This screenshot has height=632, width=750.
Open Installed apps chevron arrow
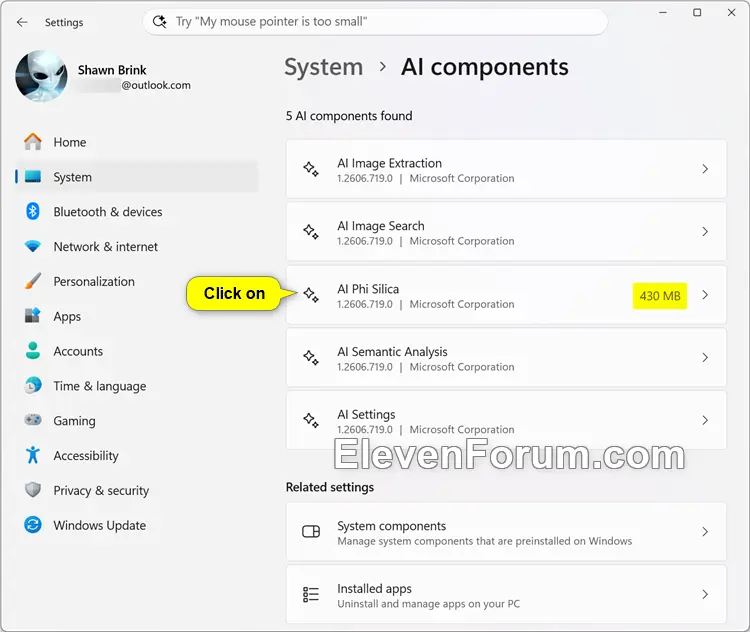coord(705,594)
